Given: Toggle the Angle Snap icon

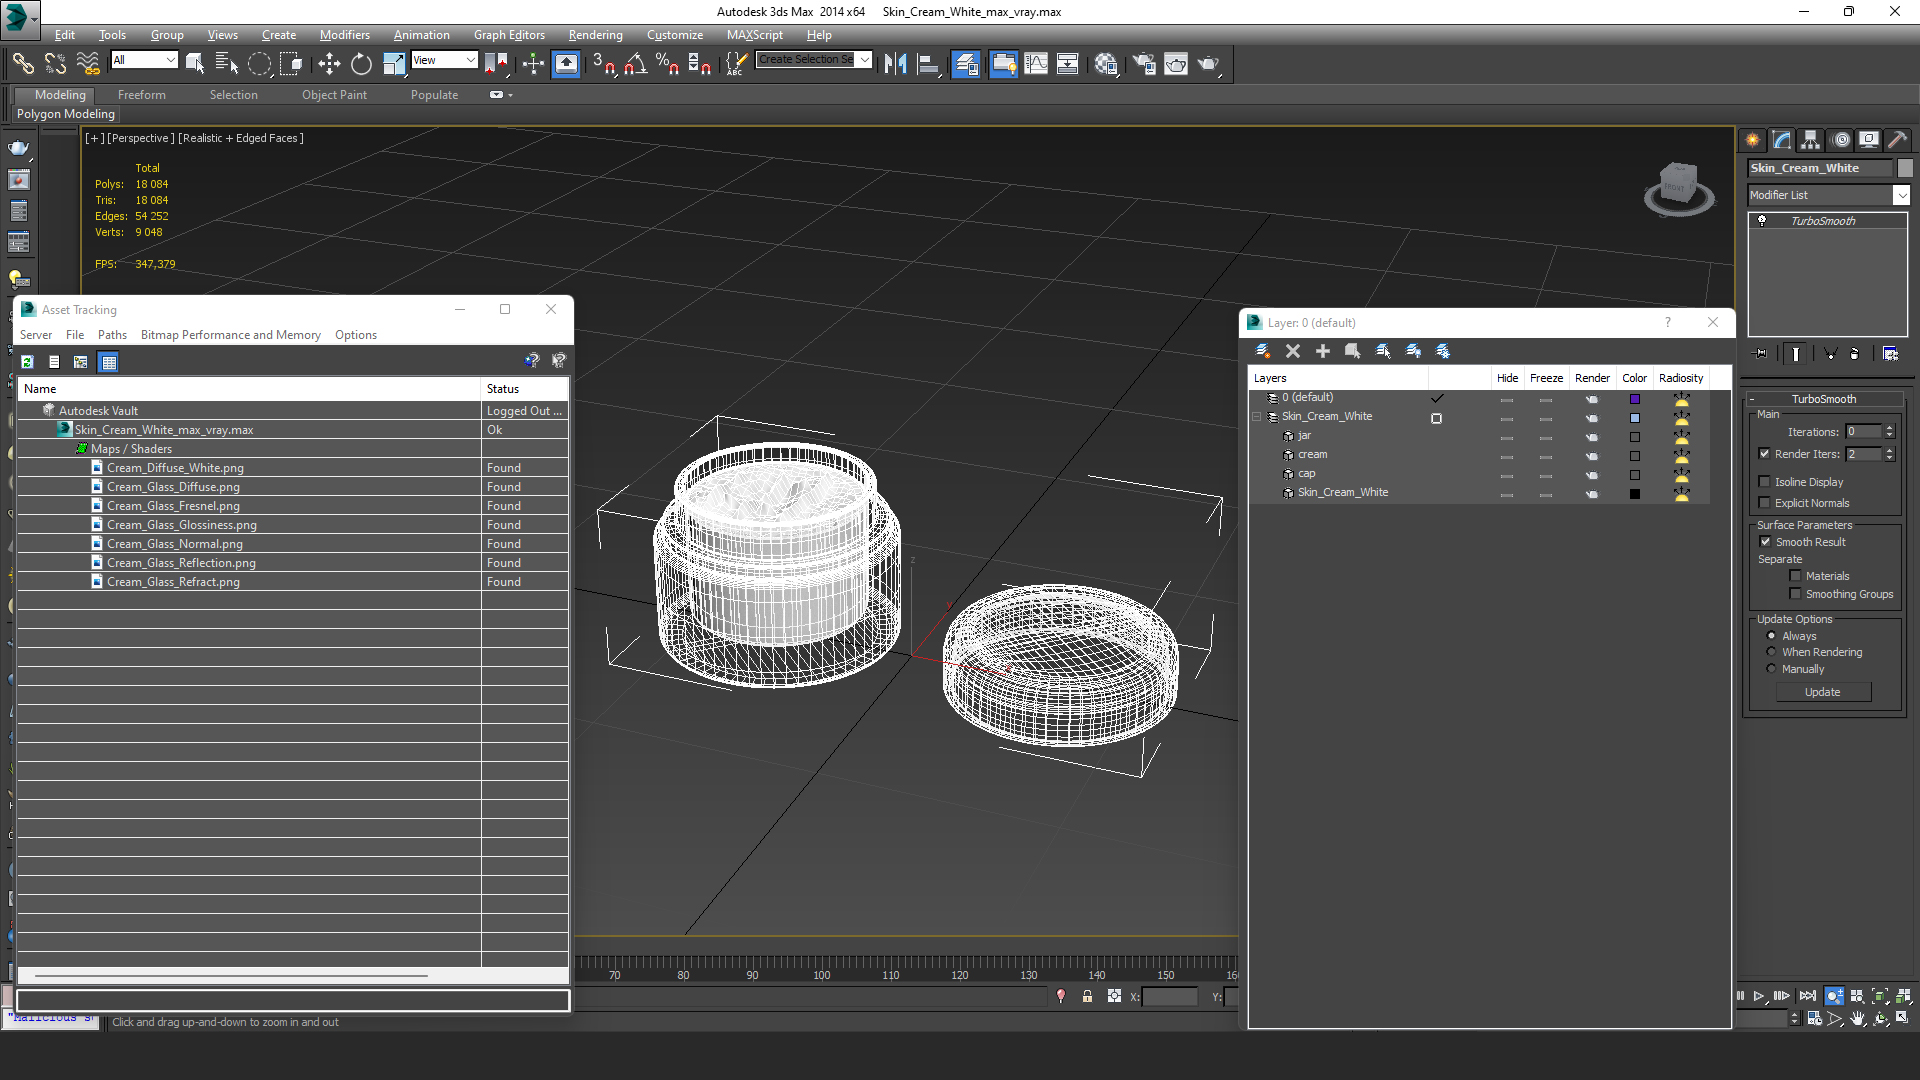Looking at the screenshot, I should tap(635, 64).
